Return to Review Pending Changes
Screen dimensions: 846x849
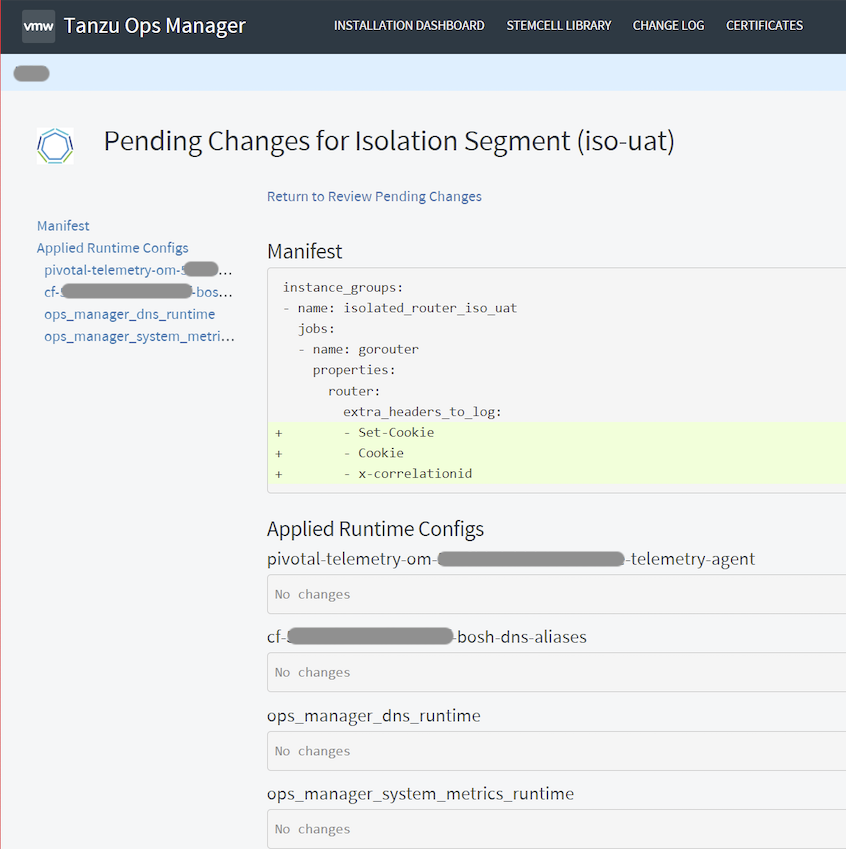click(374, 196)
